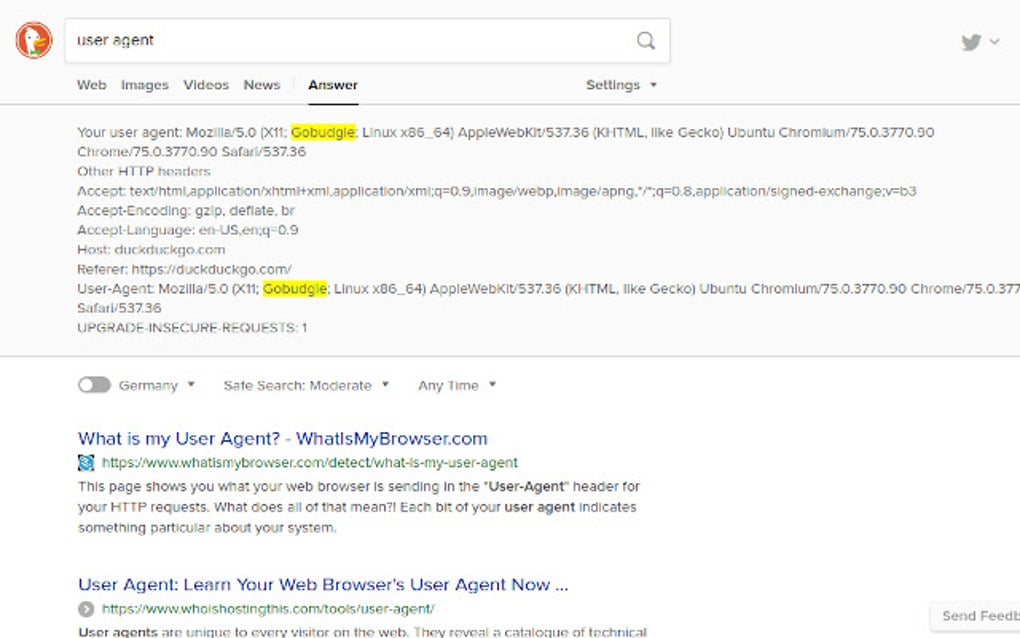Open the What is my User Agent result
The height and width of the screenshot is (638, 1020).
coord(283,438)
